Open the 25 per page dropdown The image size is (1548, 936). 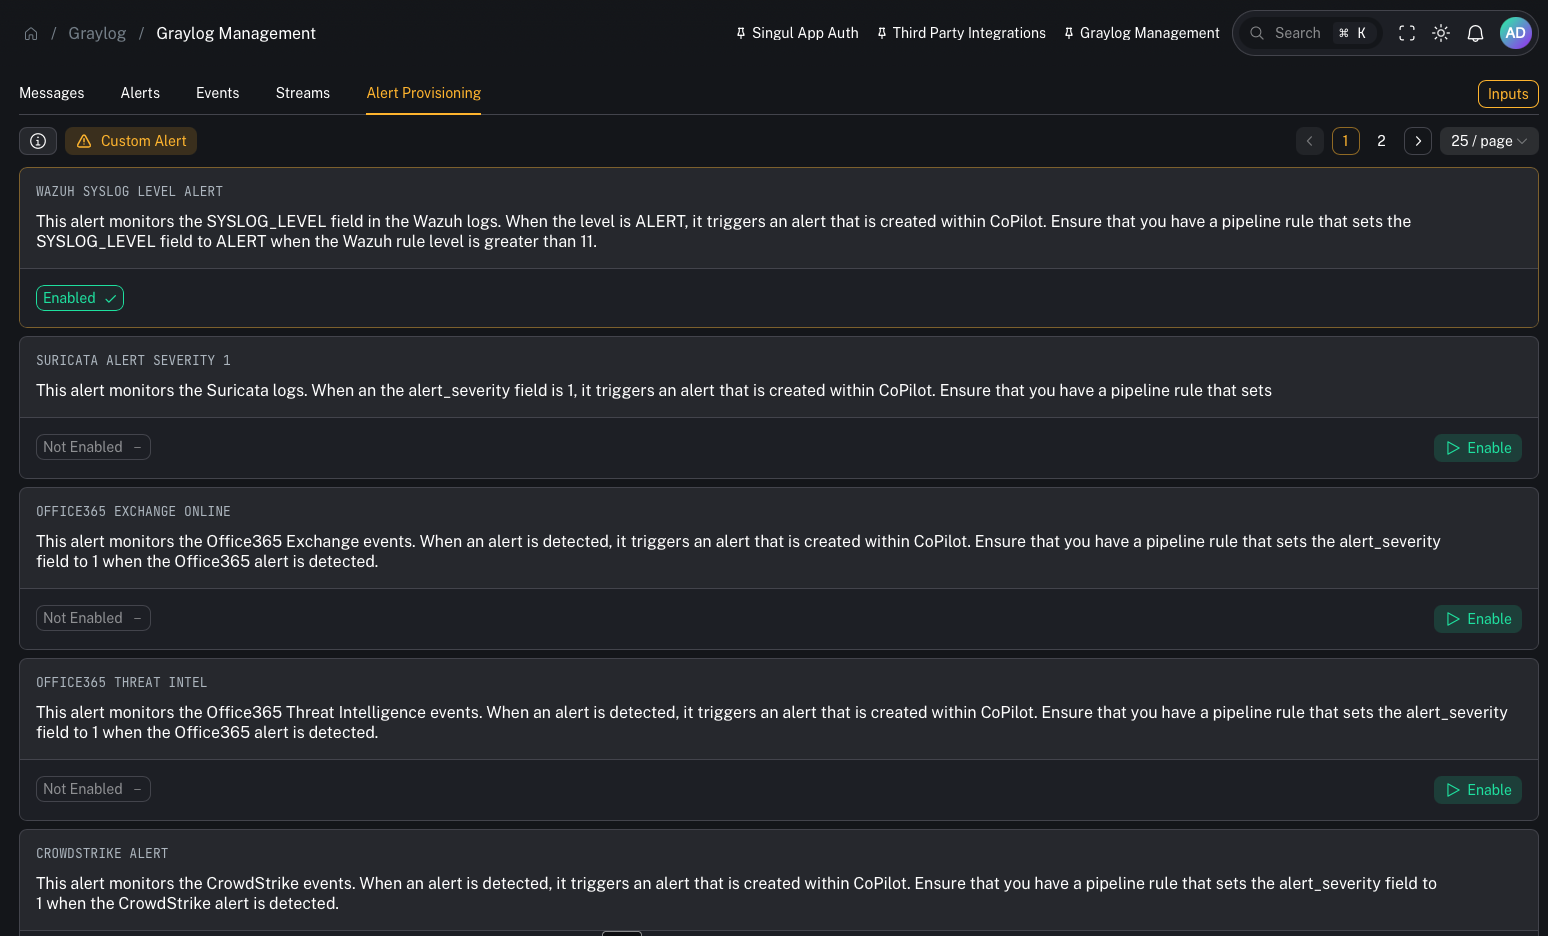pos(1489,141)
